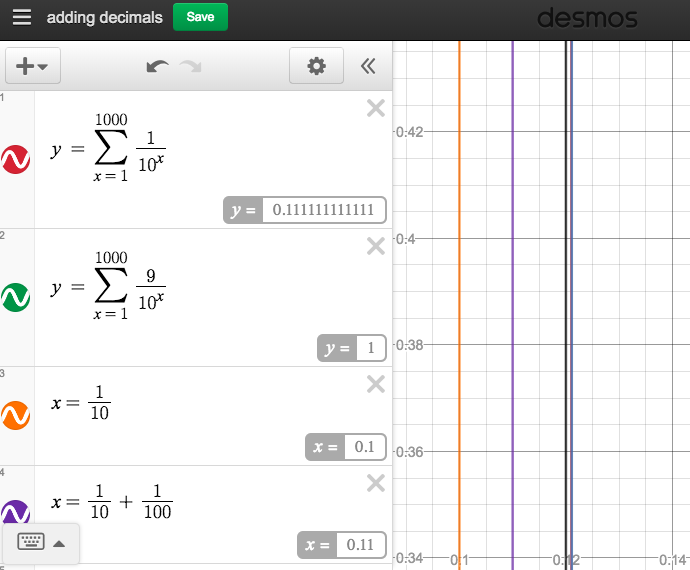Click the green Save button

[x=200, y=17]
